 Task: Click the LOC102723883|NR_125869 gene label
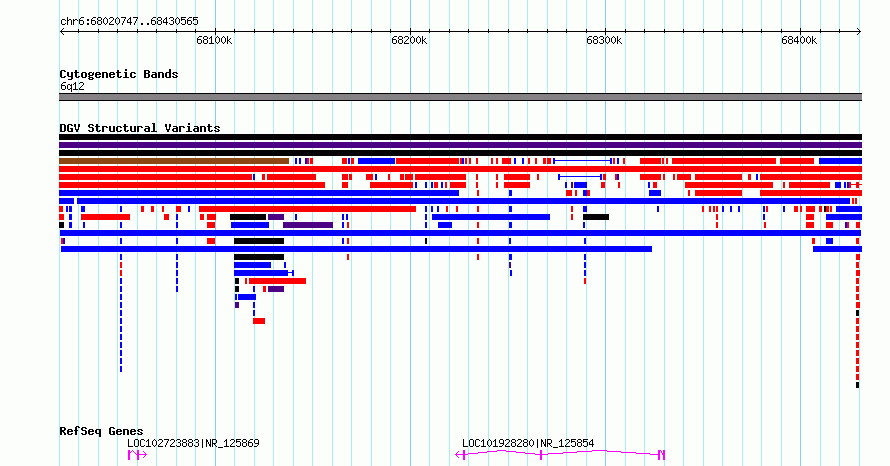tap(193, 443)
